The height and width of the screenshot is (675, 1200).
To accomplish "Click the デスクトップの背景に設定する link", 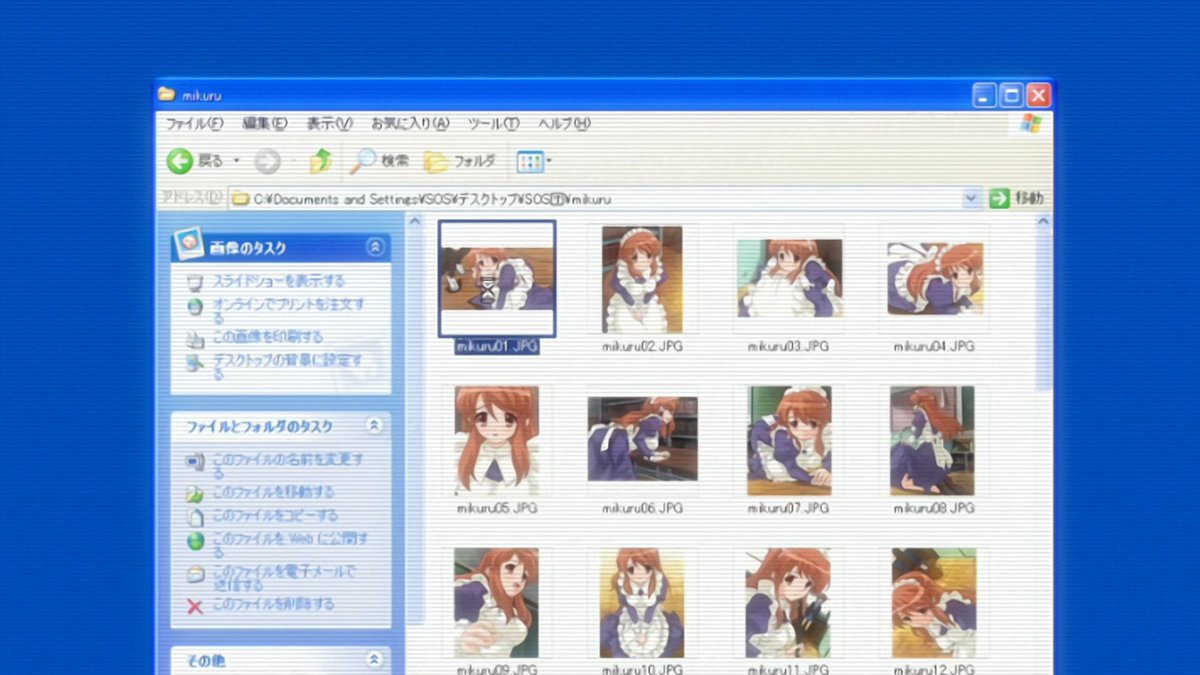I will tap(287, 367).
